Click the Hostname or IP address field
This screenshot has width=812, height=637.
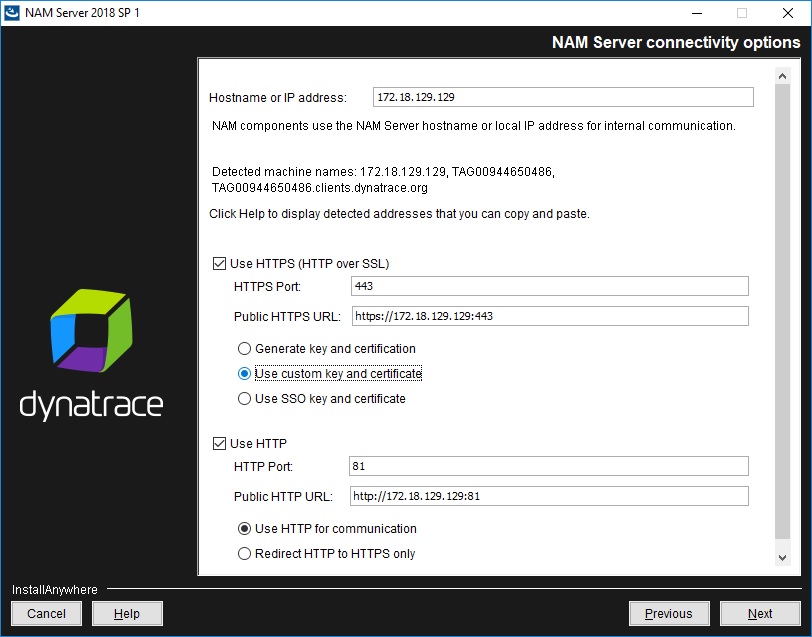click(x=563, y=97)
